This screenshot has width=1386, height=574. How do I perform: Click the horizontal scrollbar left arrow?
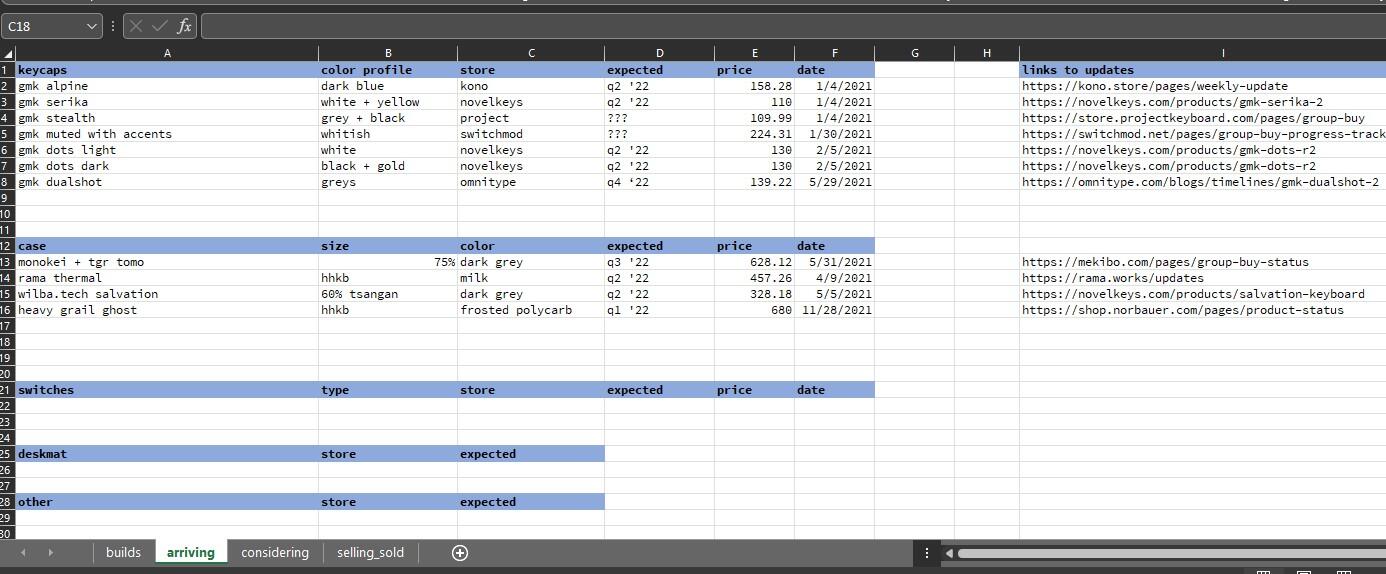(x=949, y=553)
